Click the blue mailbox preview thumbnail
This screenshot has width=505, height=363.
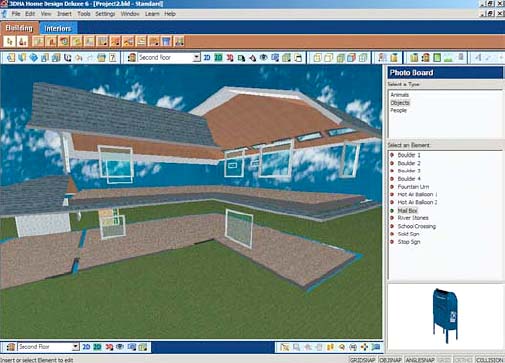click(x=445, y=315)
